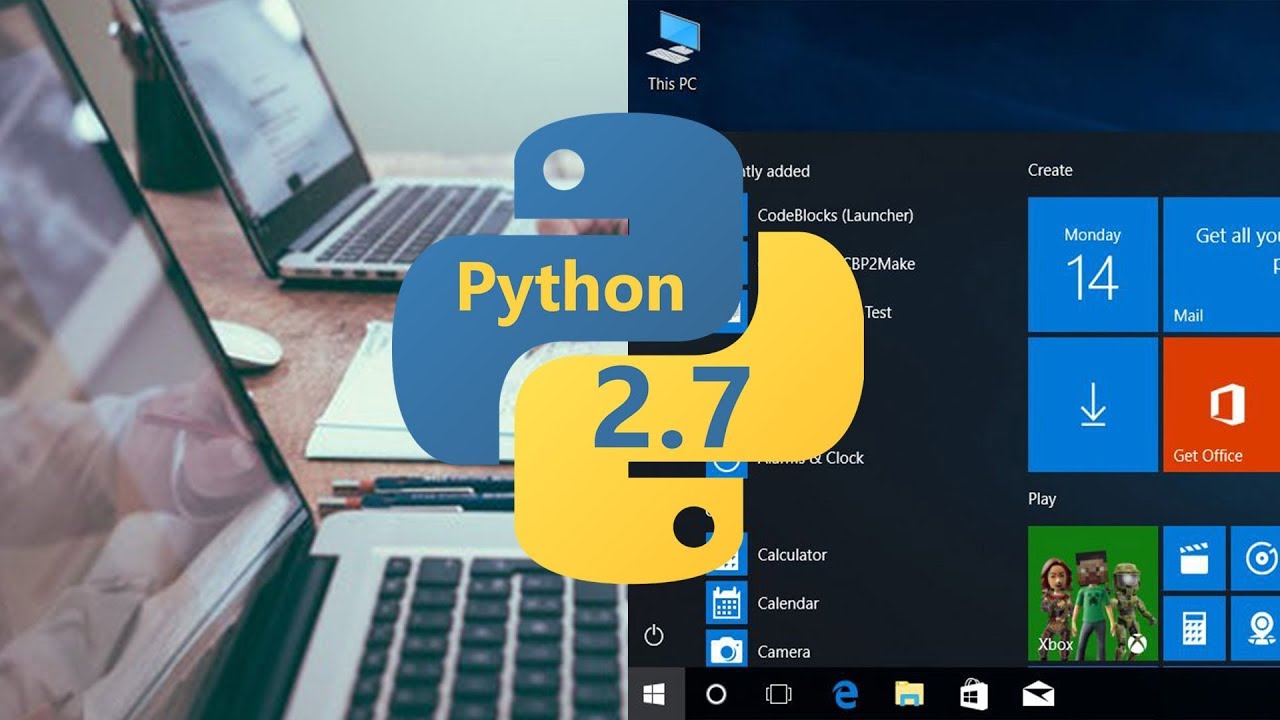Viewport: 1280px width, 720px height.
Task: Select the CodeBlocks (Launcher) entry
Action: tap(835, 215)
